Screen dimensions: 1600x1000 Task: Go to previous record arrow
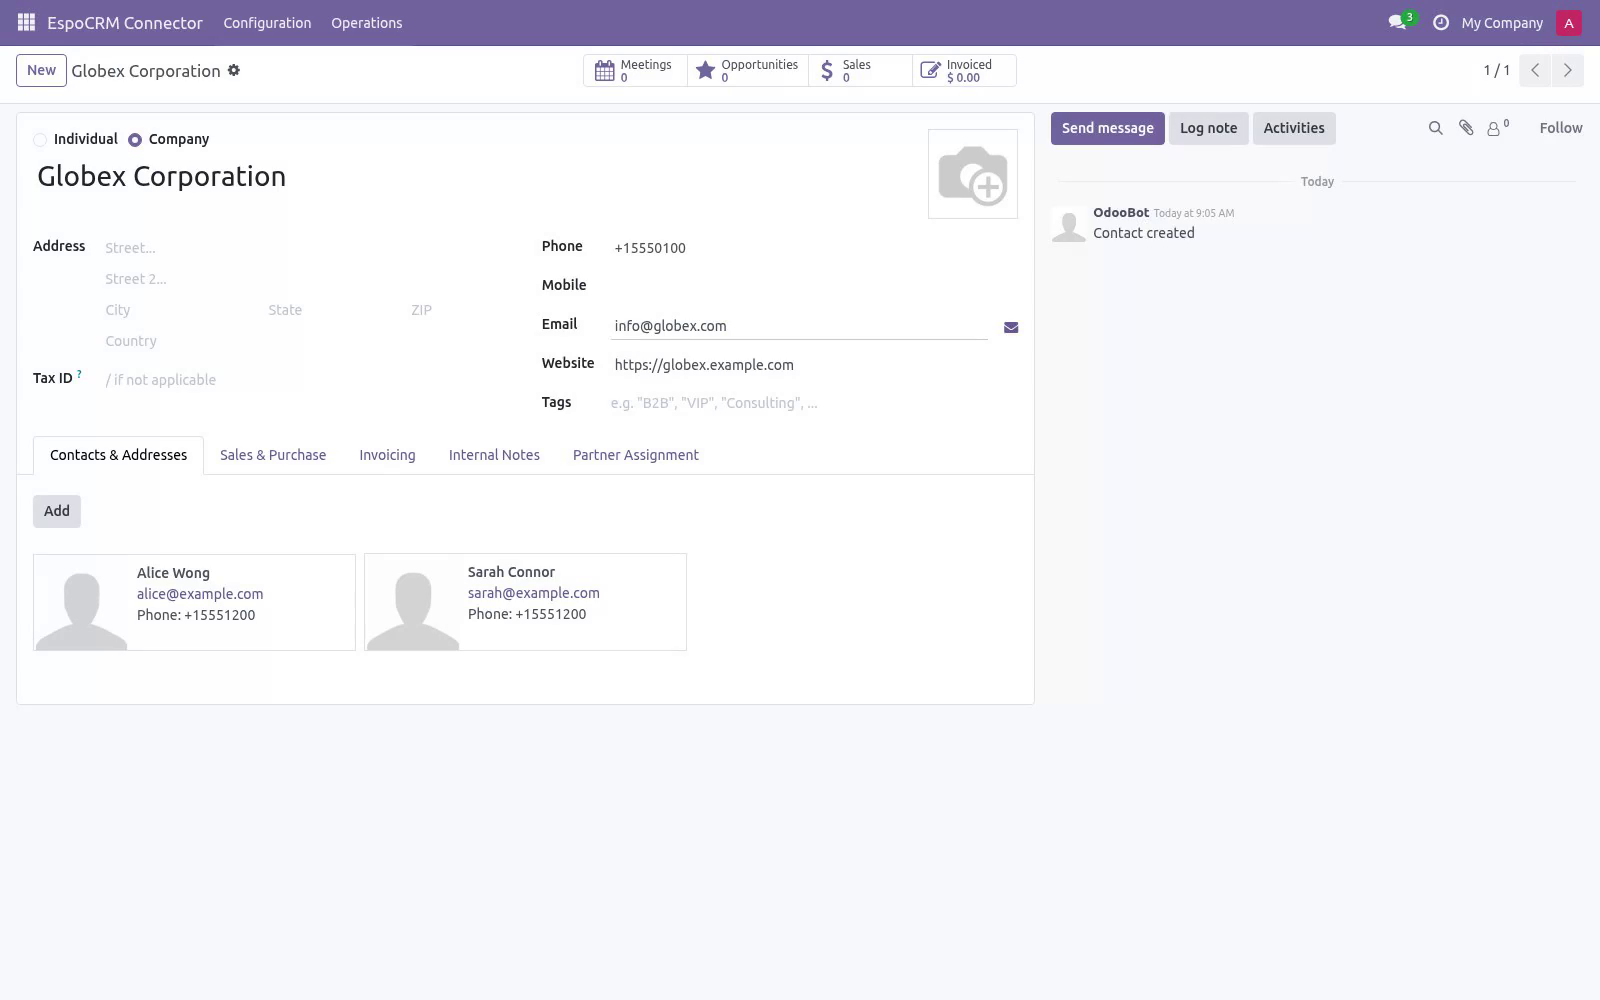pyautogui.click(x=1535, y=70)
